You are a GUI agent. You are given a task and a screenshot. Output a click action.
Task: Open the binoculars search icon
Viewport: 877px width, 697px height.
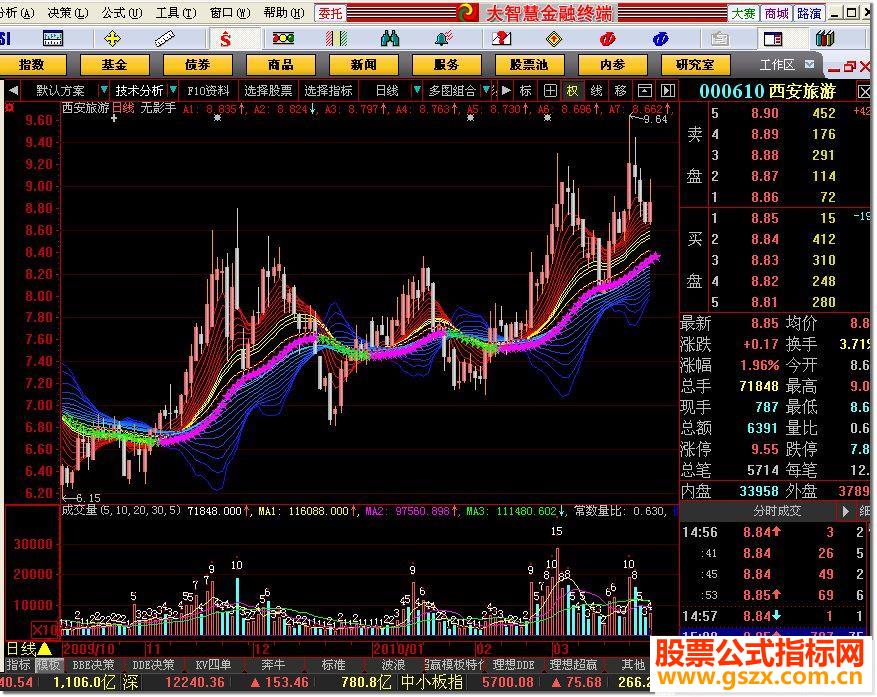[x=389, y=38]
